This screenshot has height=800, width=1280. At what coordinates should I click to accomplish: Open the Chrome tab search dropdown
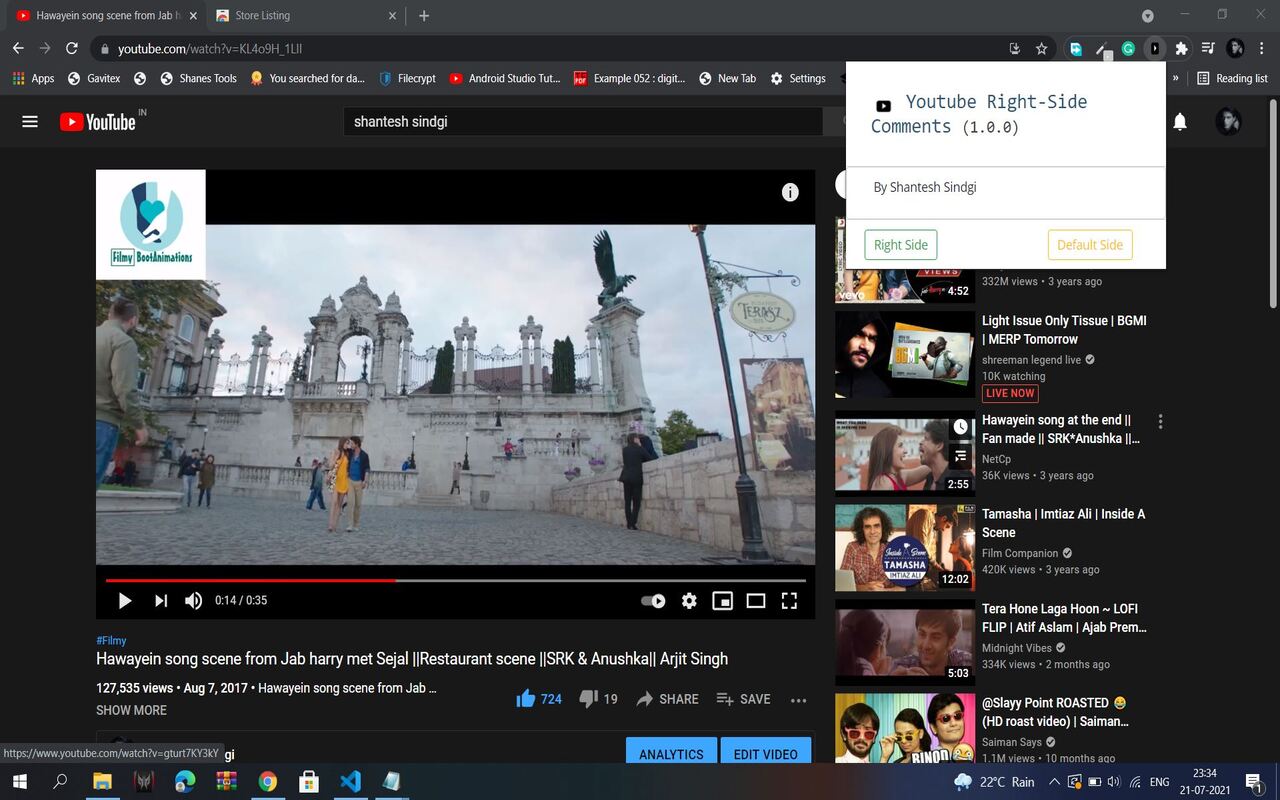pos(1147,16)
